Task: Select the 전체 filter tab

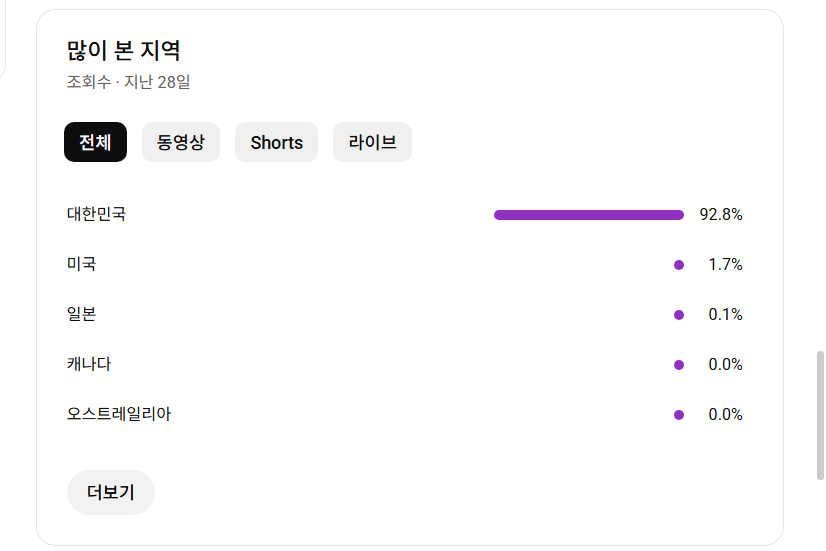Action: (x=95, y=142)
